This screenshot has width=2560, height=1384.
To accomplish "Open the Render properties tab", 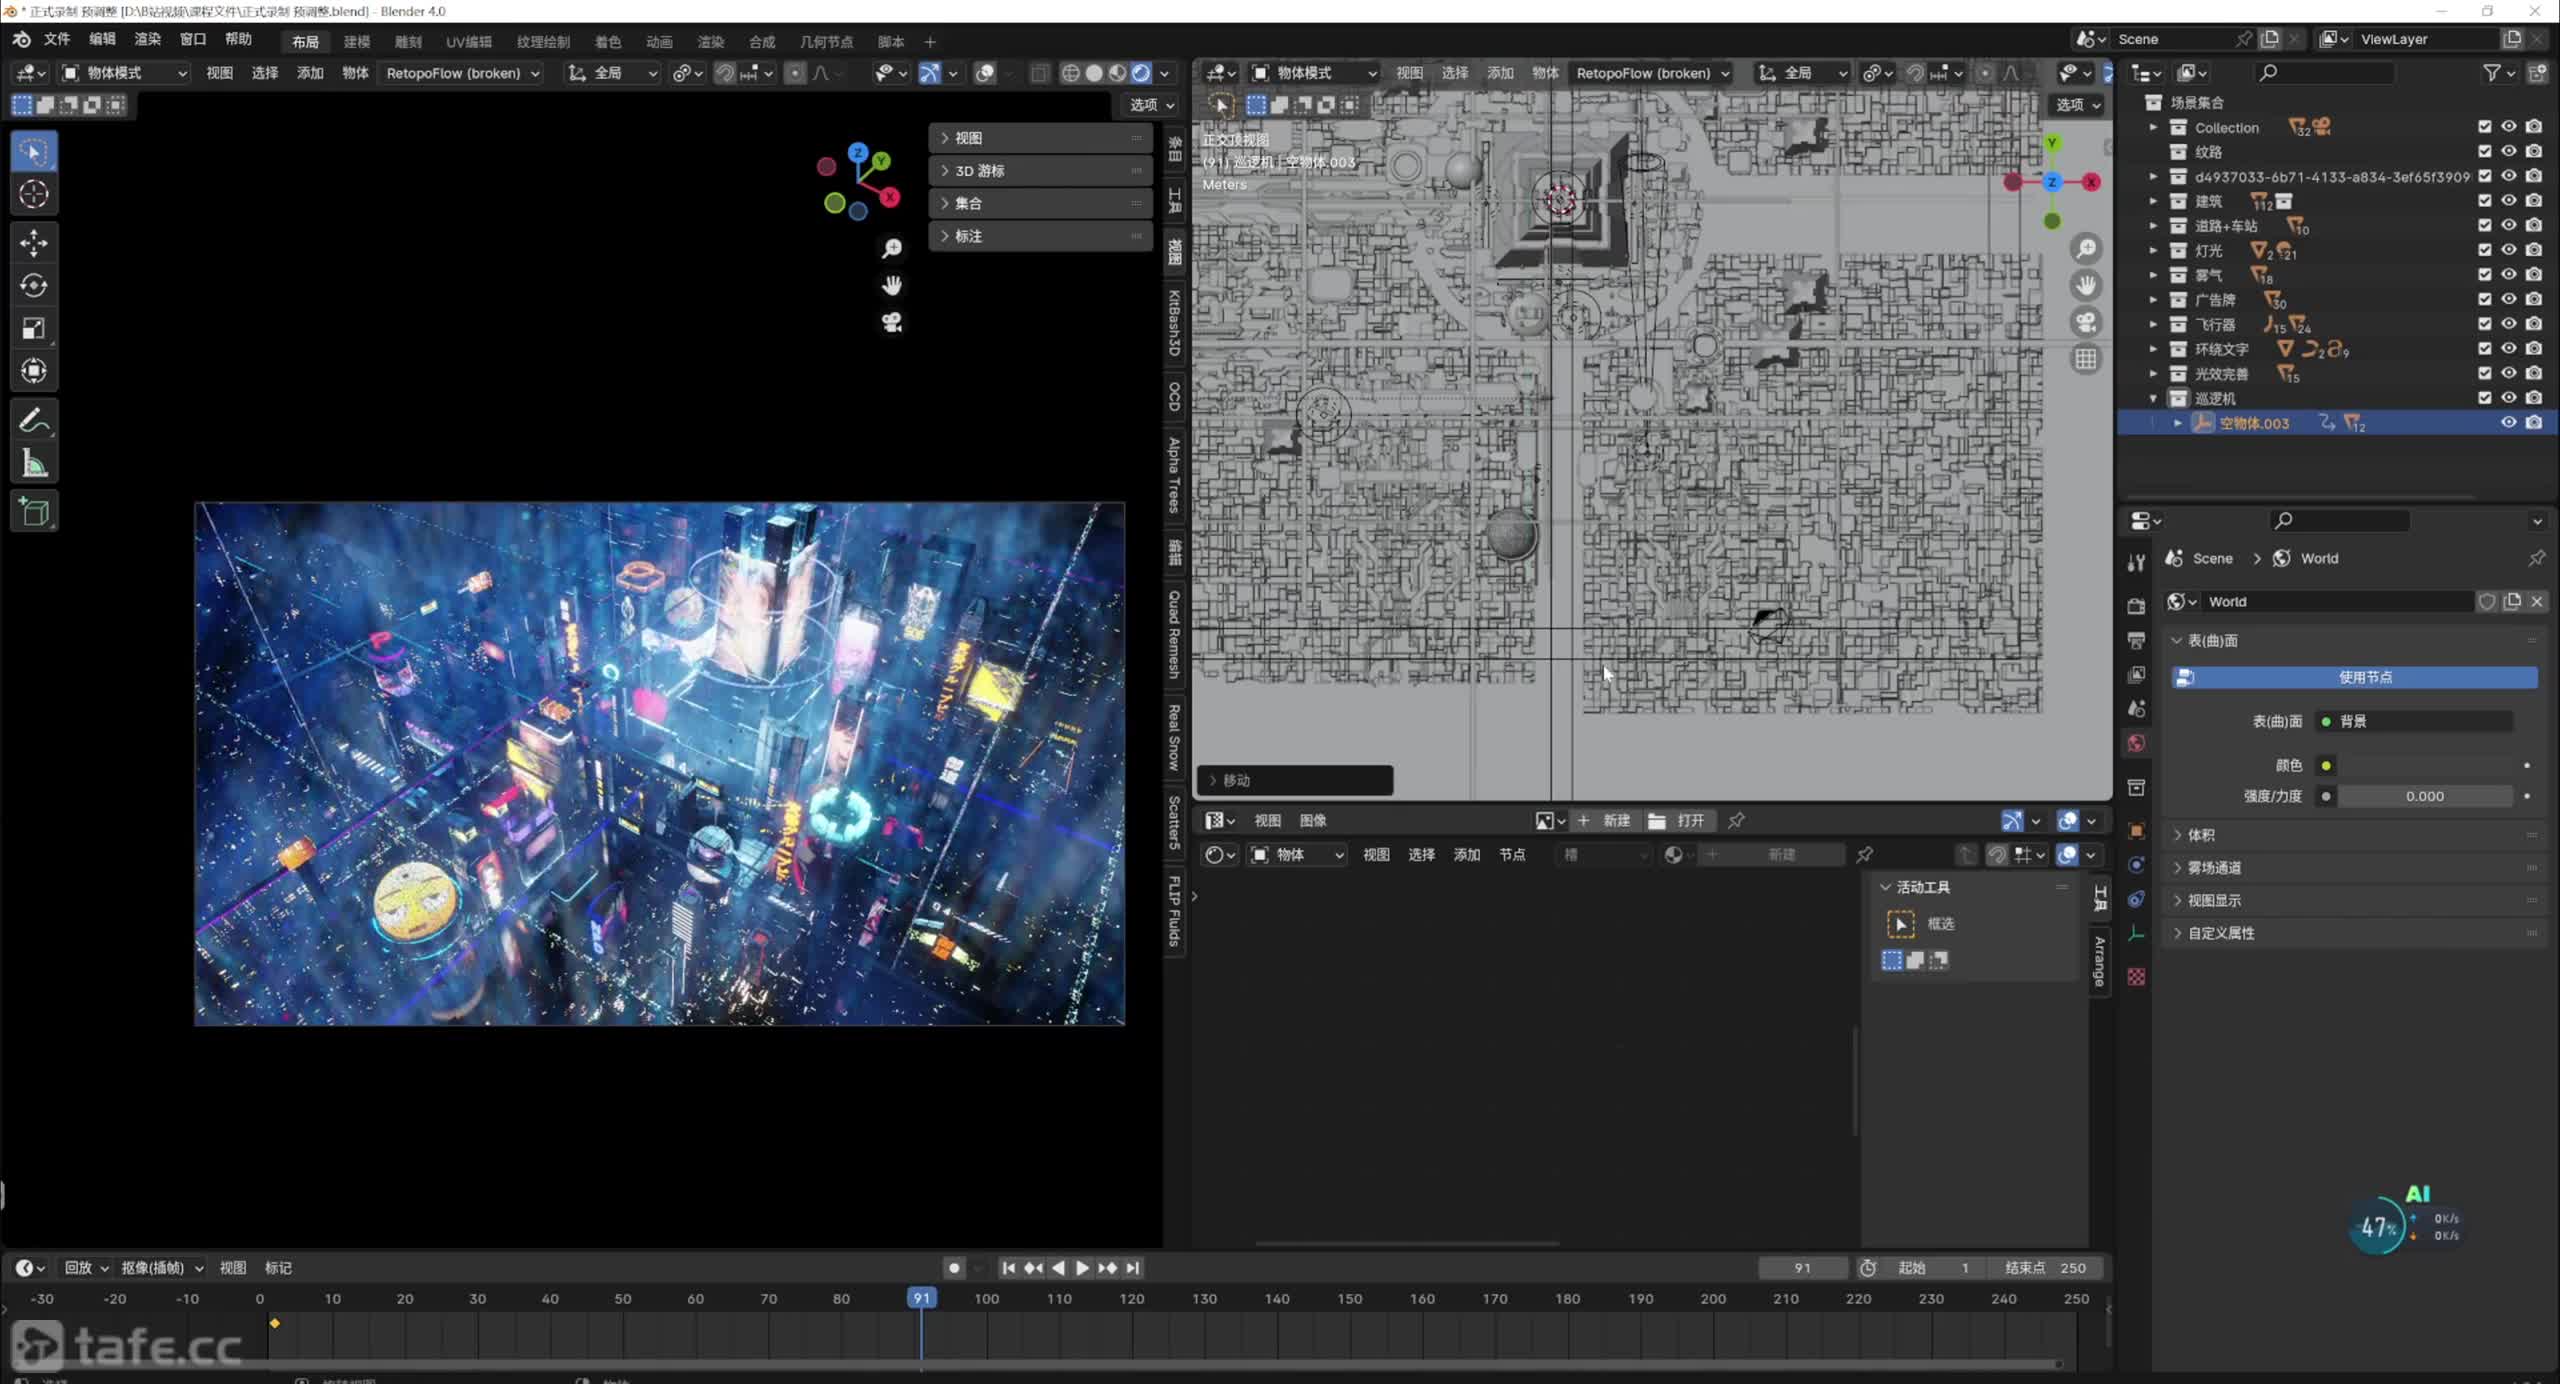I will (x=2136, y=606).
